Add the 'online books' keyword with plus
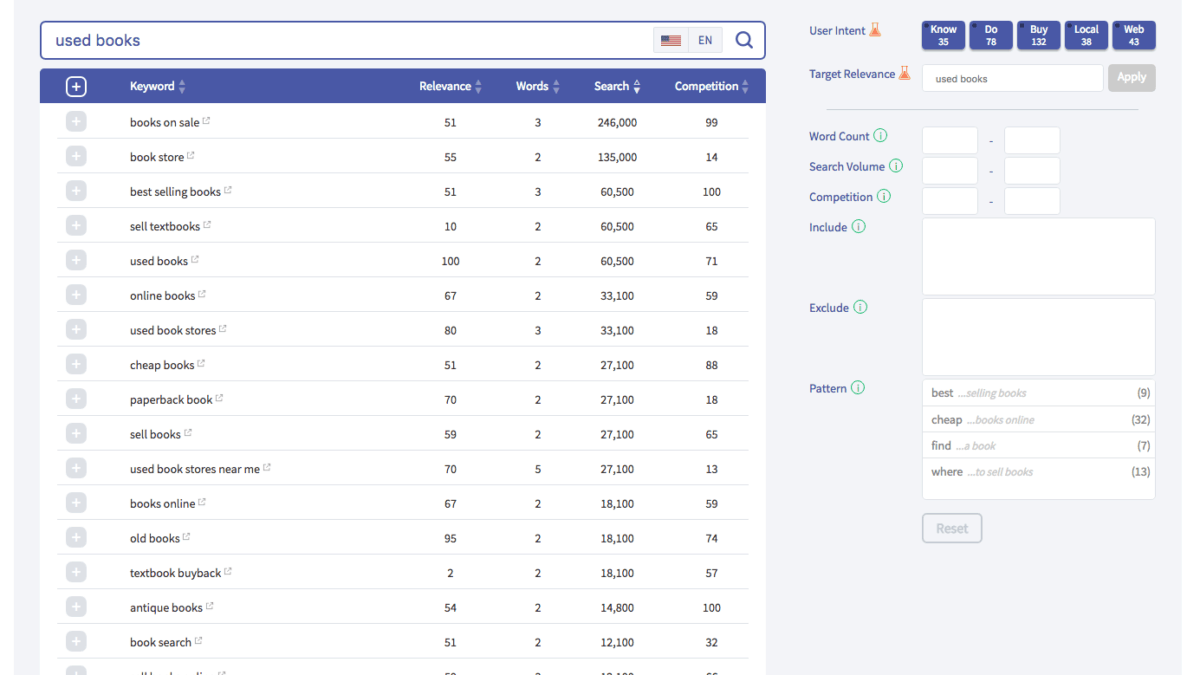This screenshot has height=675, width=1200. pos(76,295)
